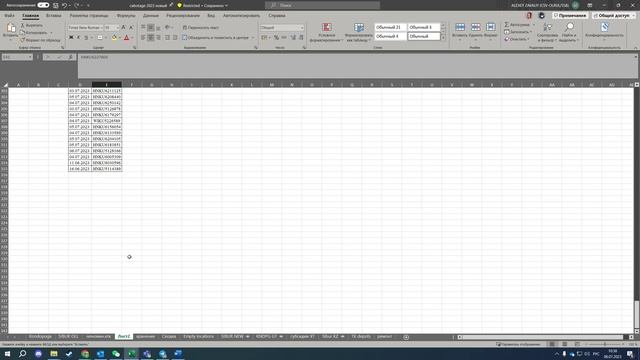The height and width of the screenshot is (360, 640).
Task: Open the Times New Roman font name dropdown
Action: pos(101,27)
